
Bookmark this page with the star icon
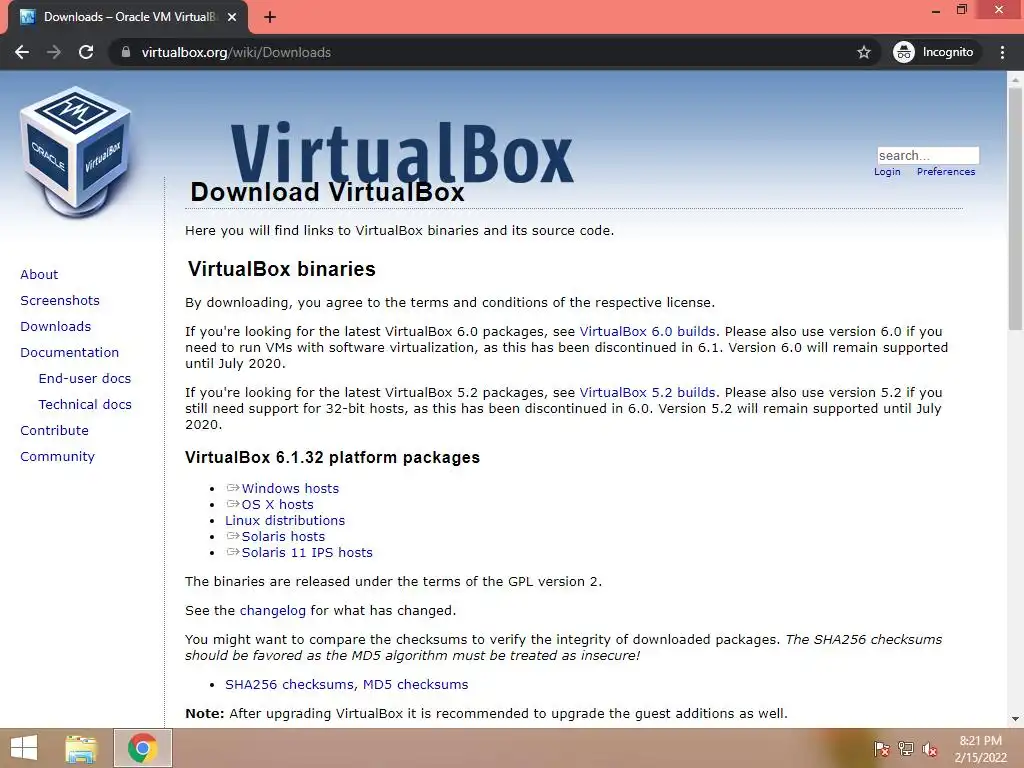863,52
